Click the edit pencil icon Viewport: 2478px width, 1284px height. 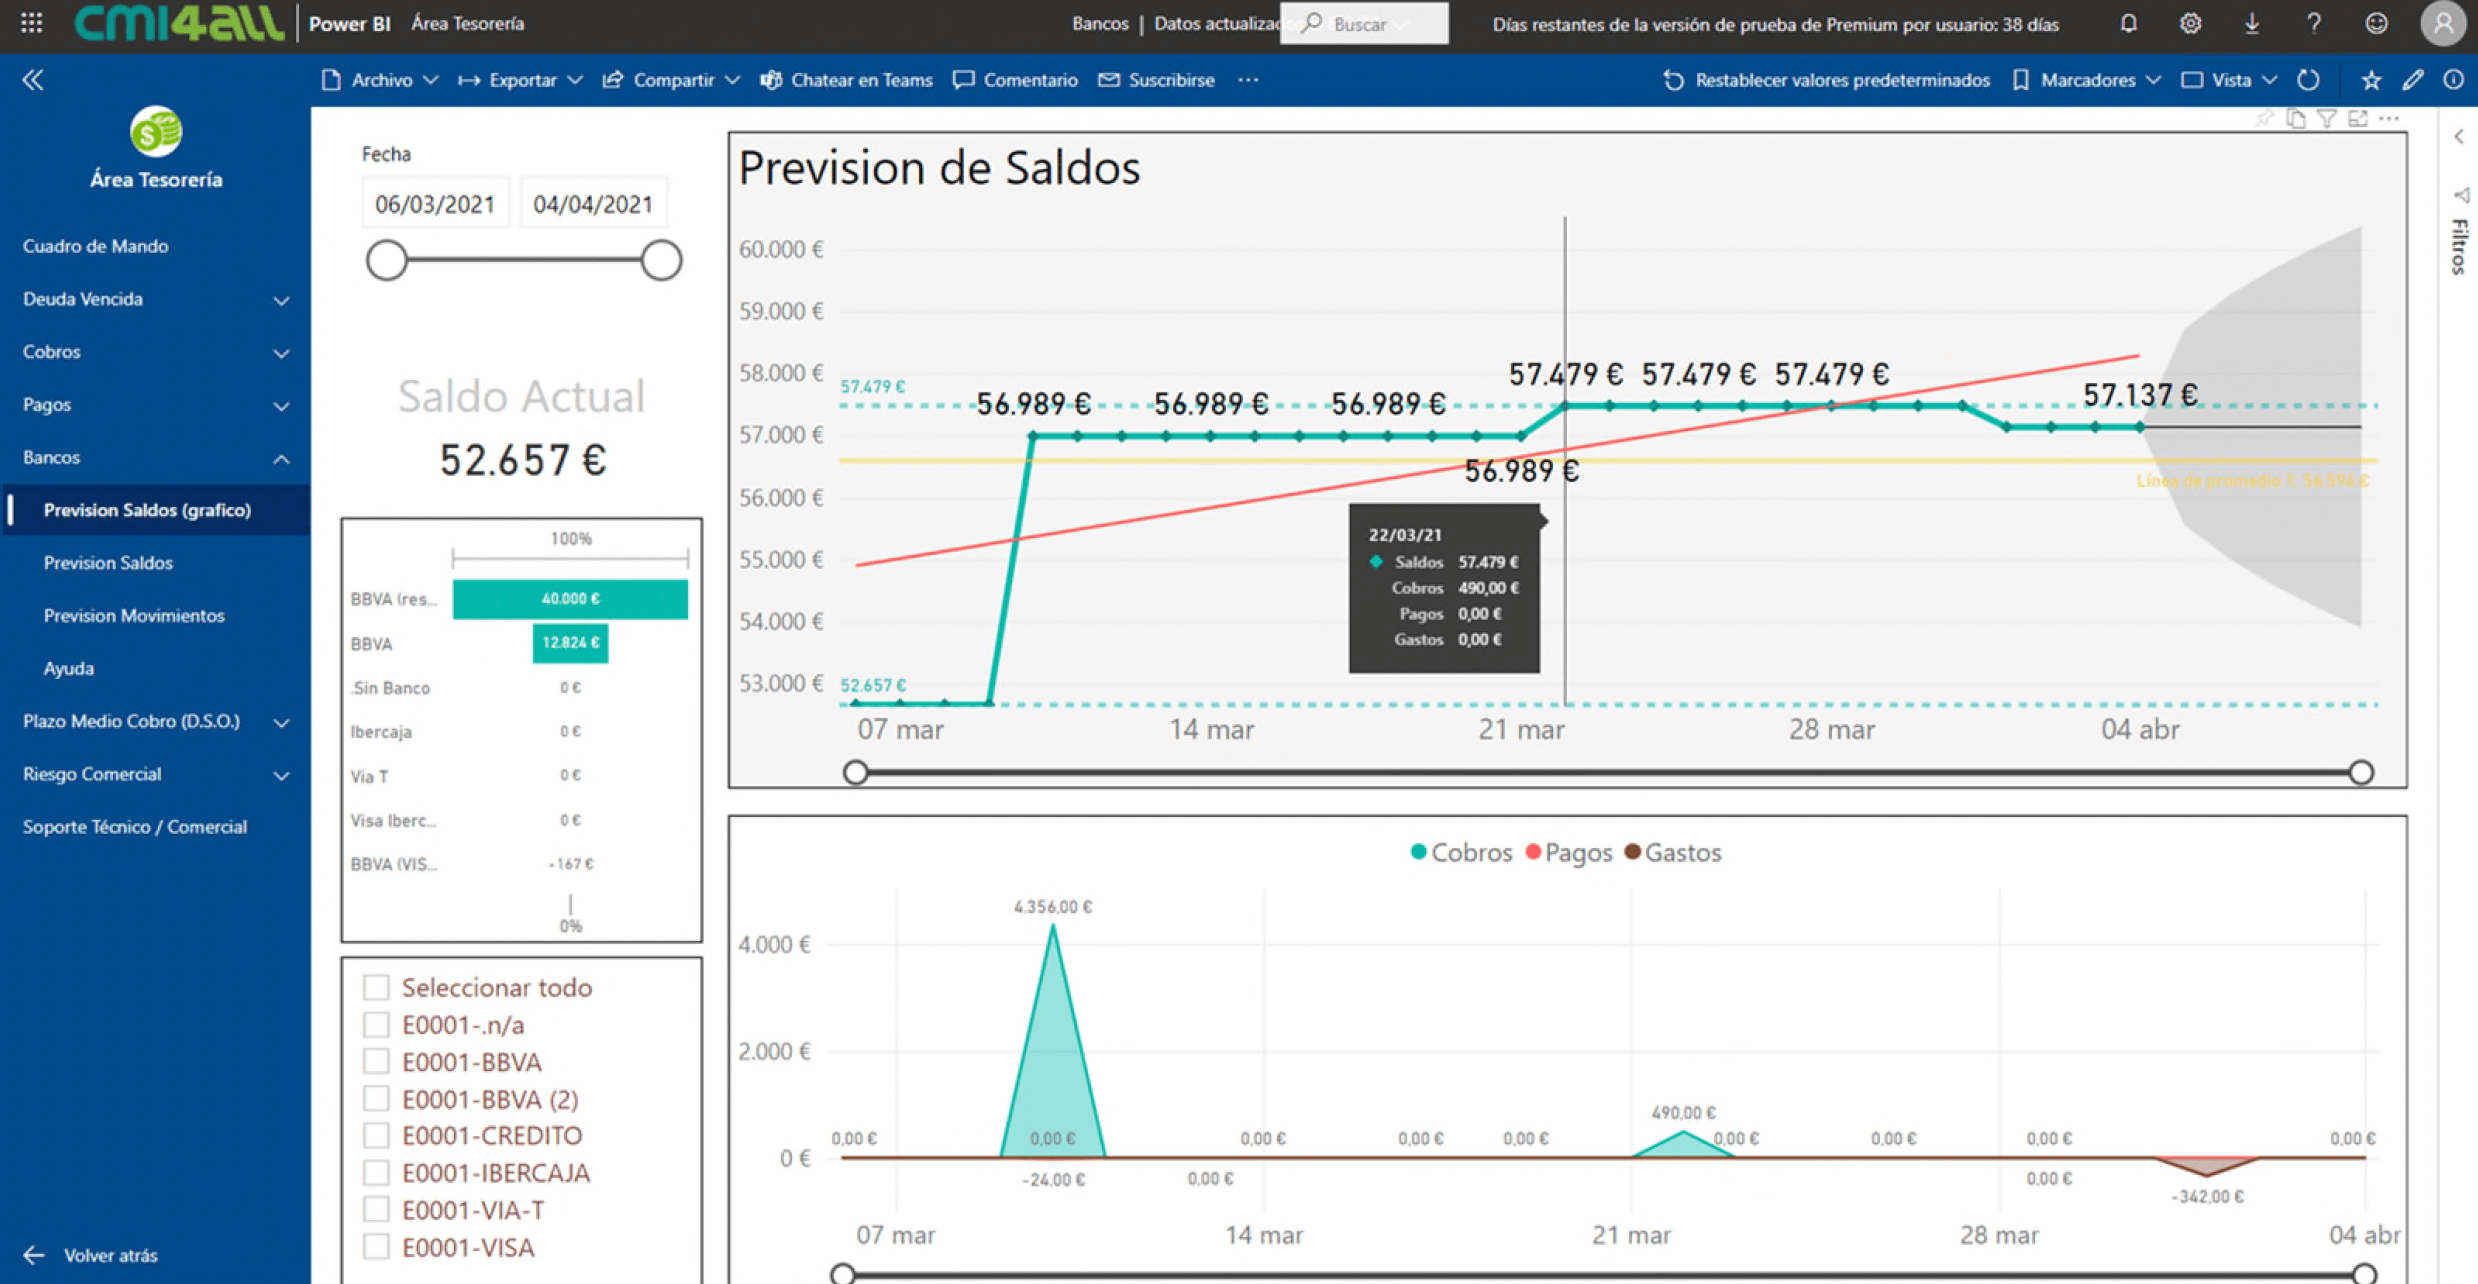(x=2413, y=80)
